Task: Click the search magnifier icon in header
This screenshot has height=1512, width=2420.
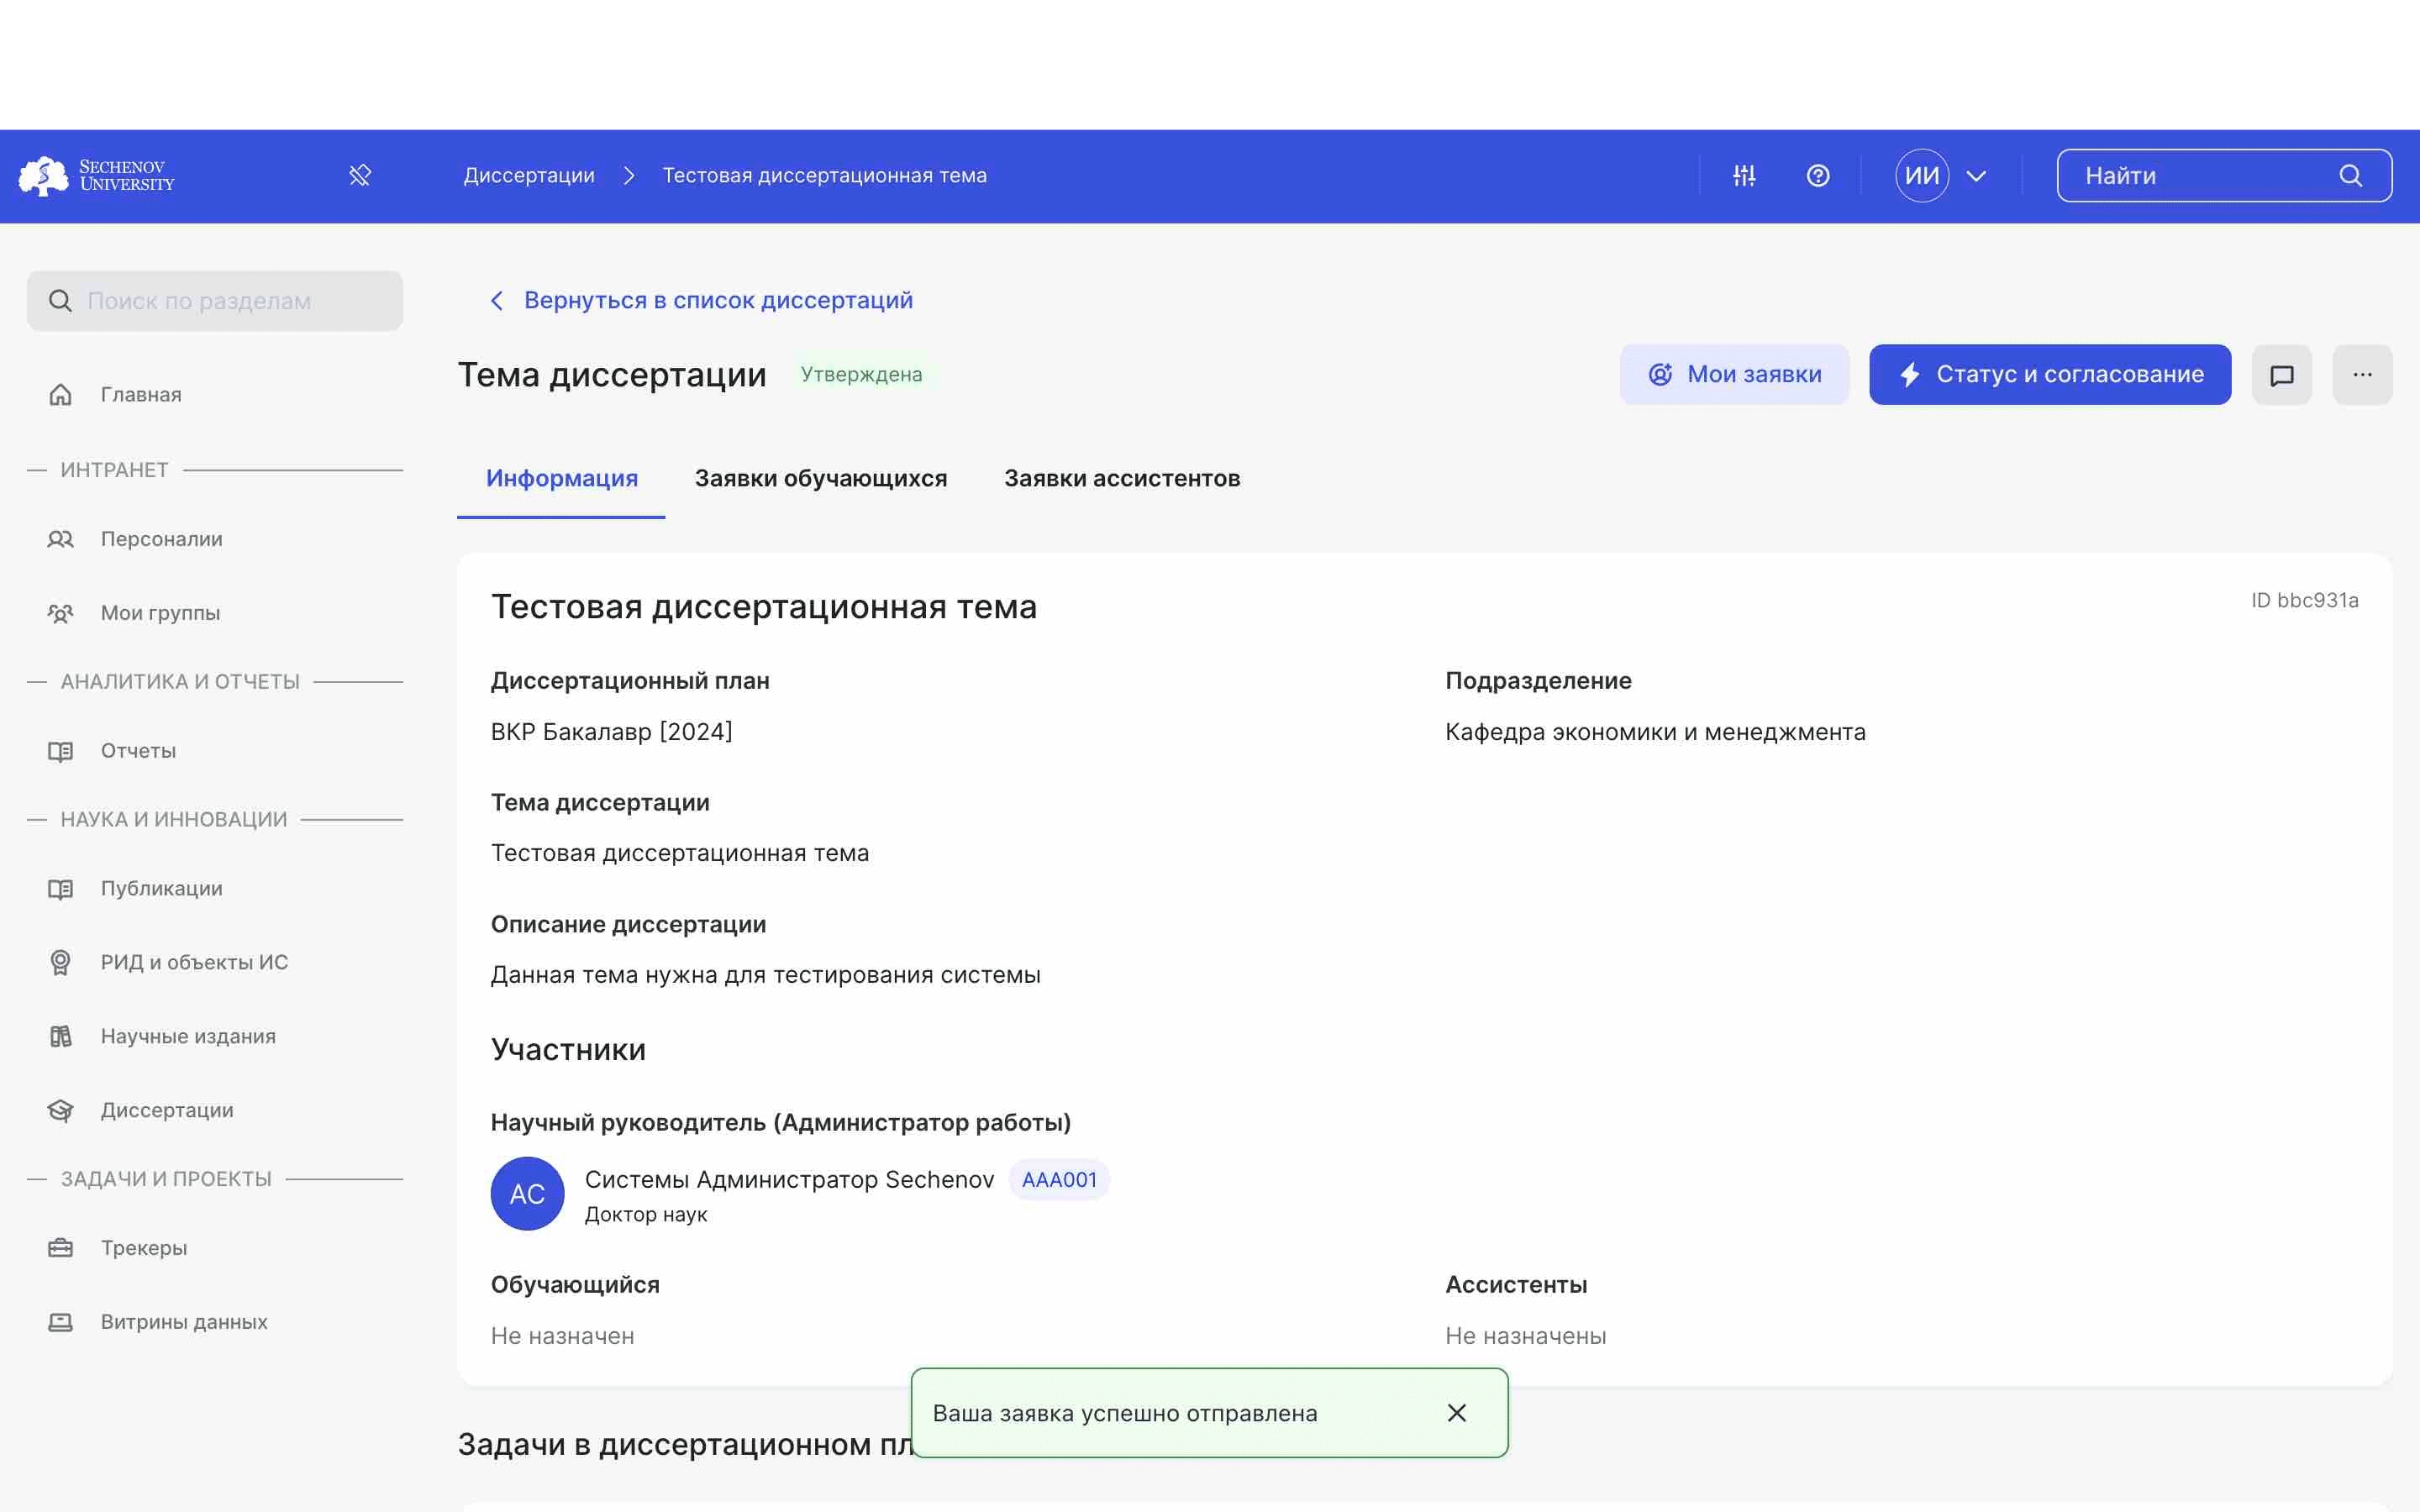Action: [x=2350, y=176]
